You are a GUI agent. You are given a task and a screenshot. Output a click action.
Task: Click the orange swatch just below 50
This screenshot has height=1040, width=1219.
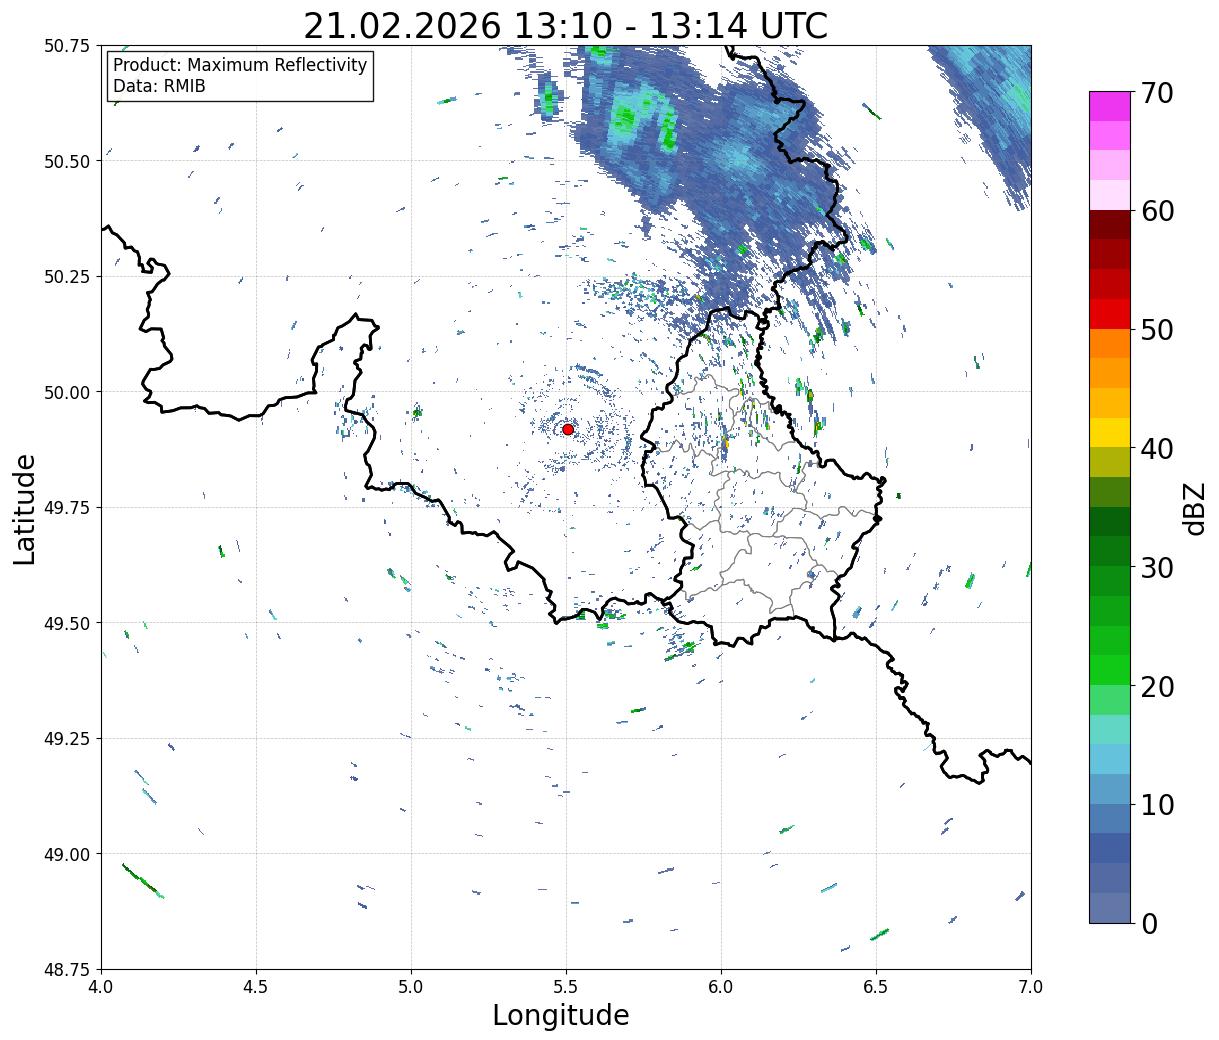(x=1110, y=343)
